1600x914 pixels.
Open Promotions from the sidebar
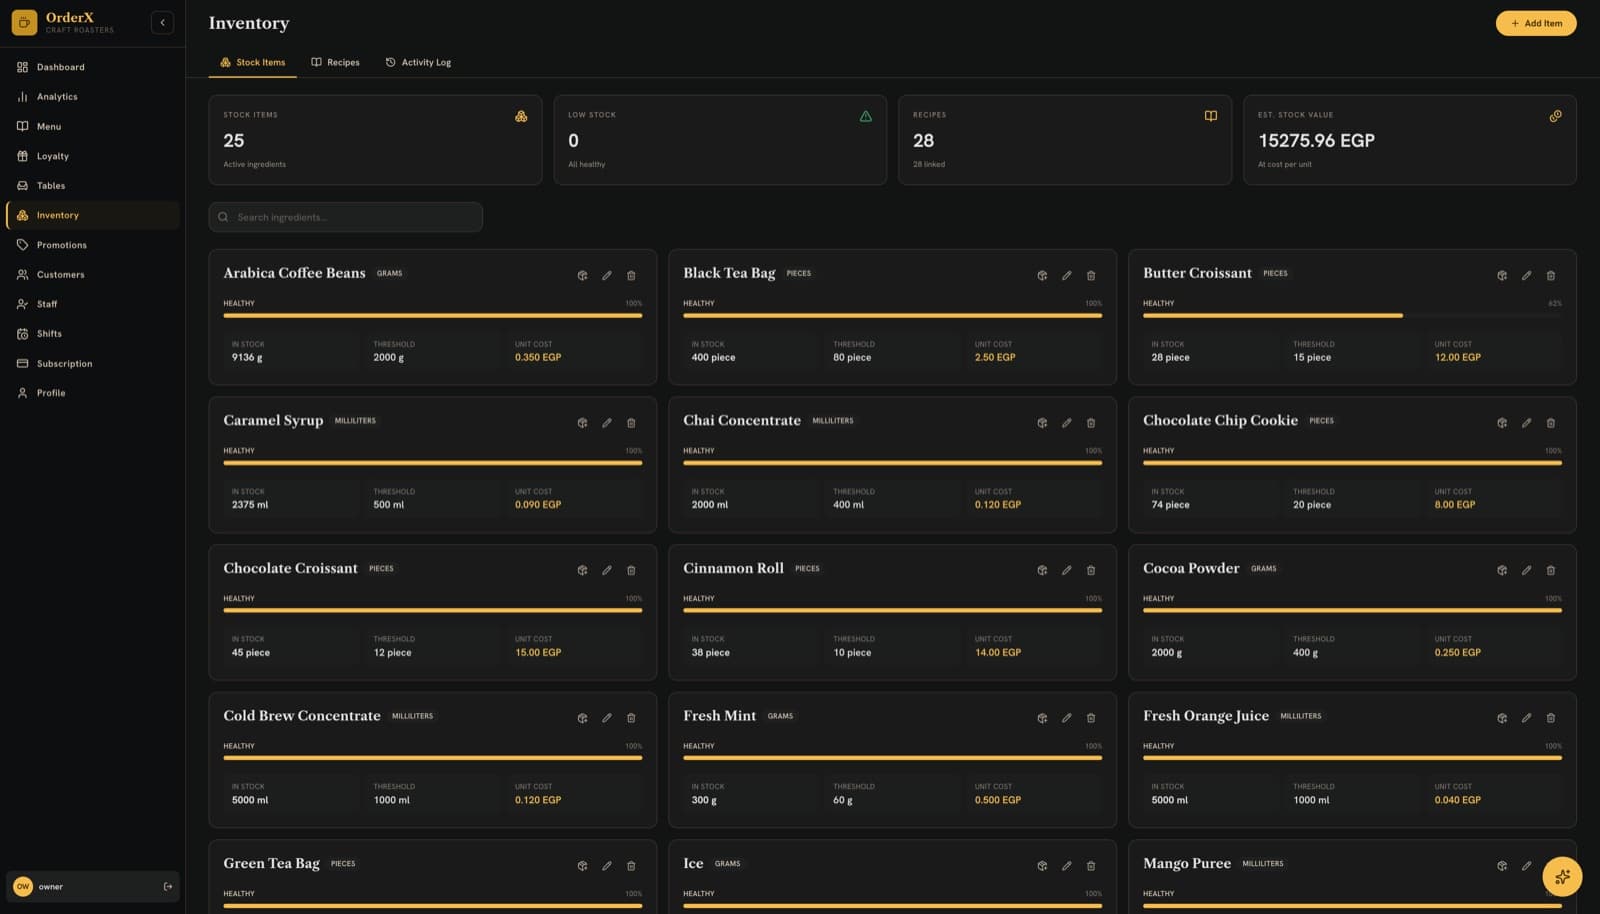[x=92, y=245]
